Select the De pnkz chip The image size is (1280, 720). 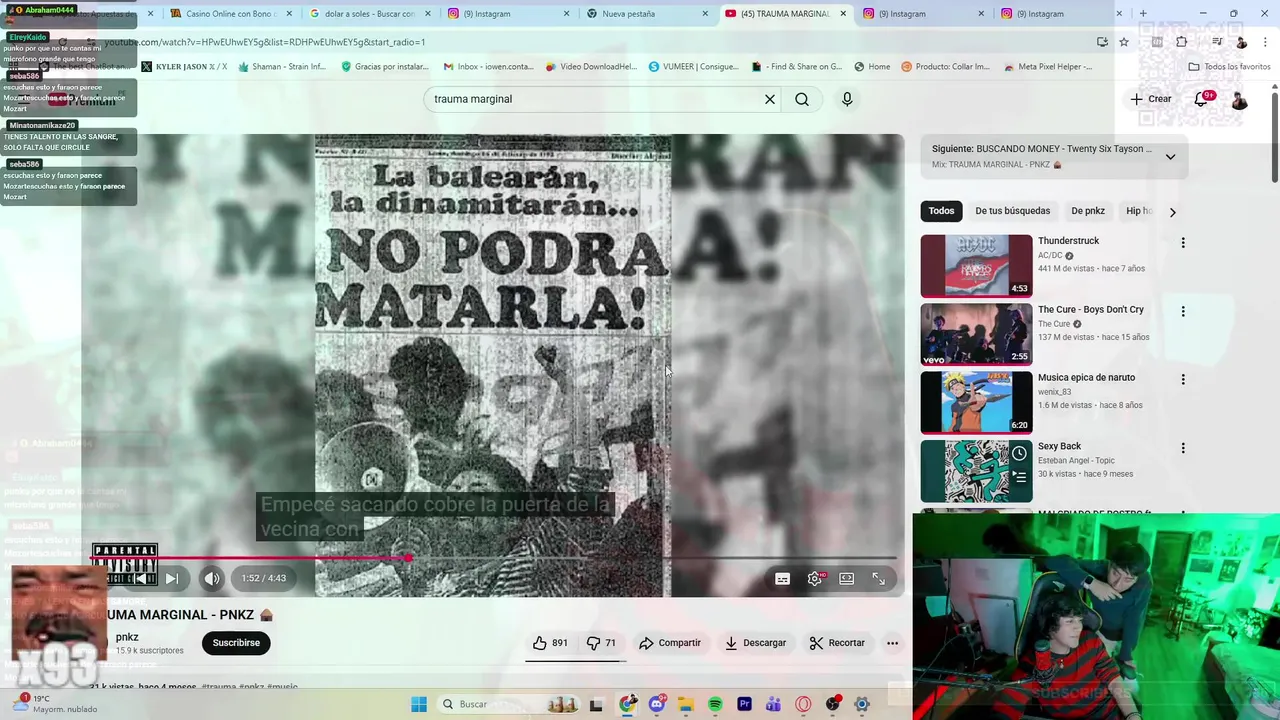click(x=1088, y=211)
